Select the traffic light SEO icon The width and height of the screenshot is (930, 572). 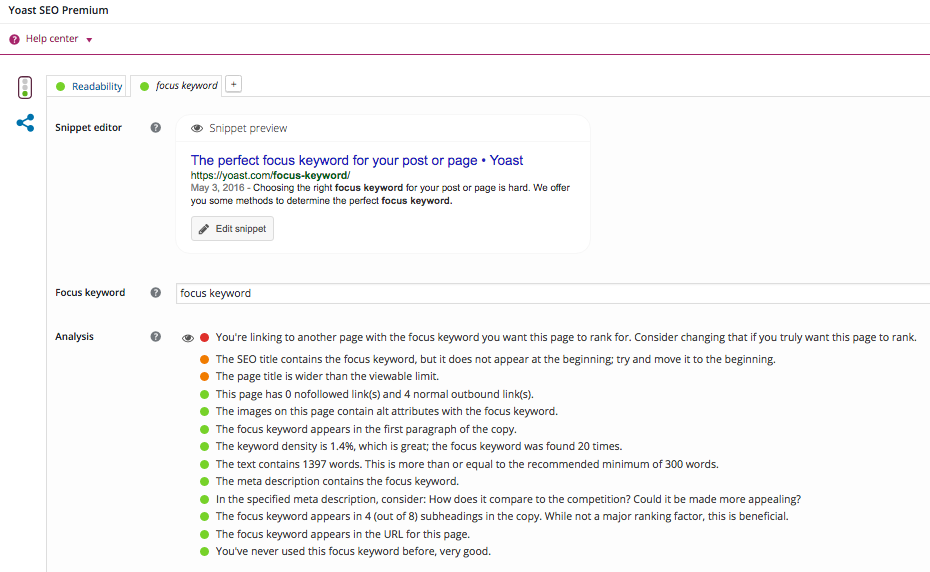pyautogui.click(x=25, y=87)
